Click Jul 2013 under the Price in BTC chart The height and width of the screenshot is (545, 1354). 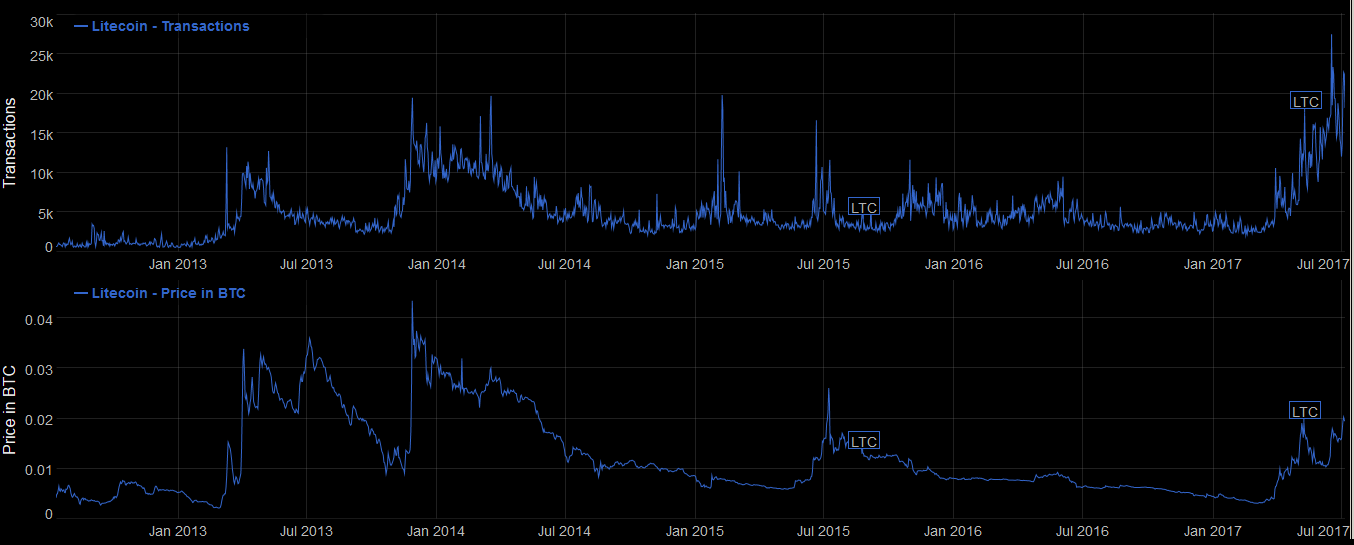305,530
